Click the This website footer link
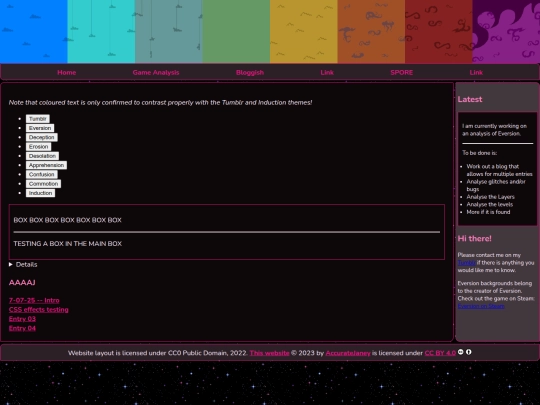Viewport: 540px width, 405px height. tap(269, 353)
